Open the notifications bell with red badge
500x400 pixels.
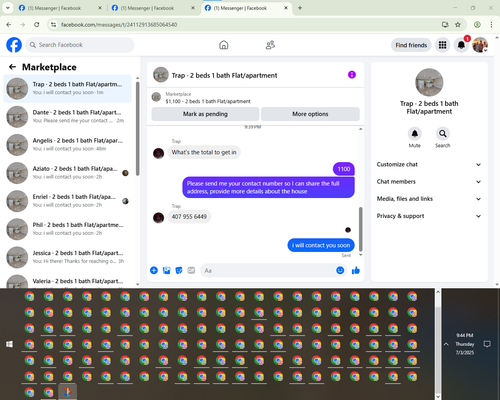click(x=461, y=45)
